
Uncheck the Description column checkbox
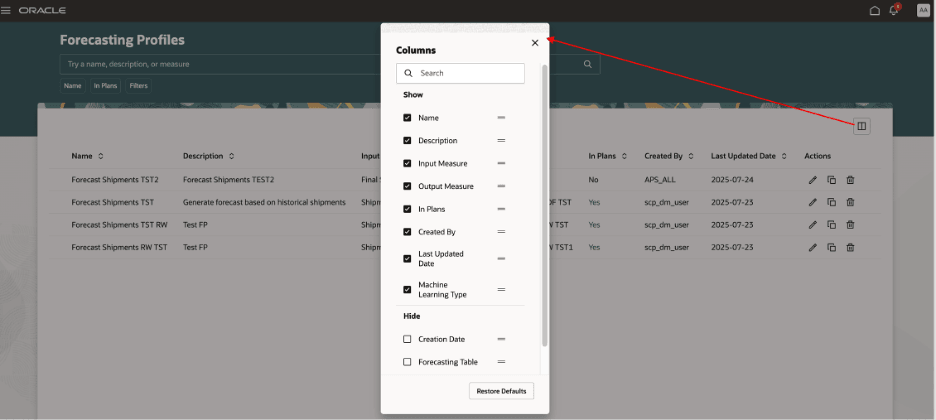coord(407,140)
